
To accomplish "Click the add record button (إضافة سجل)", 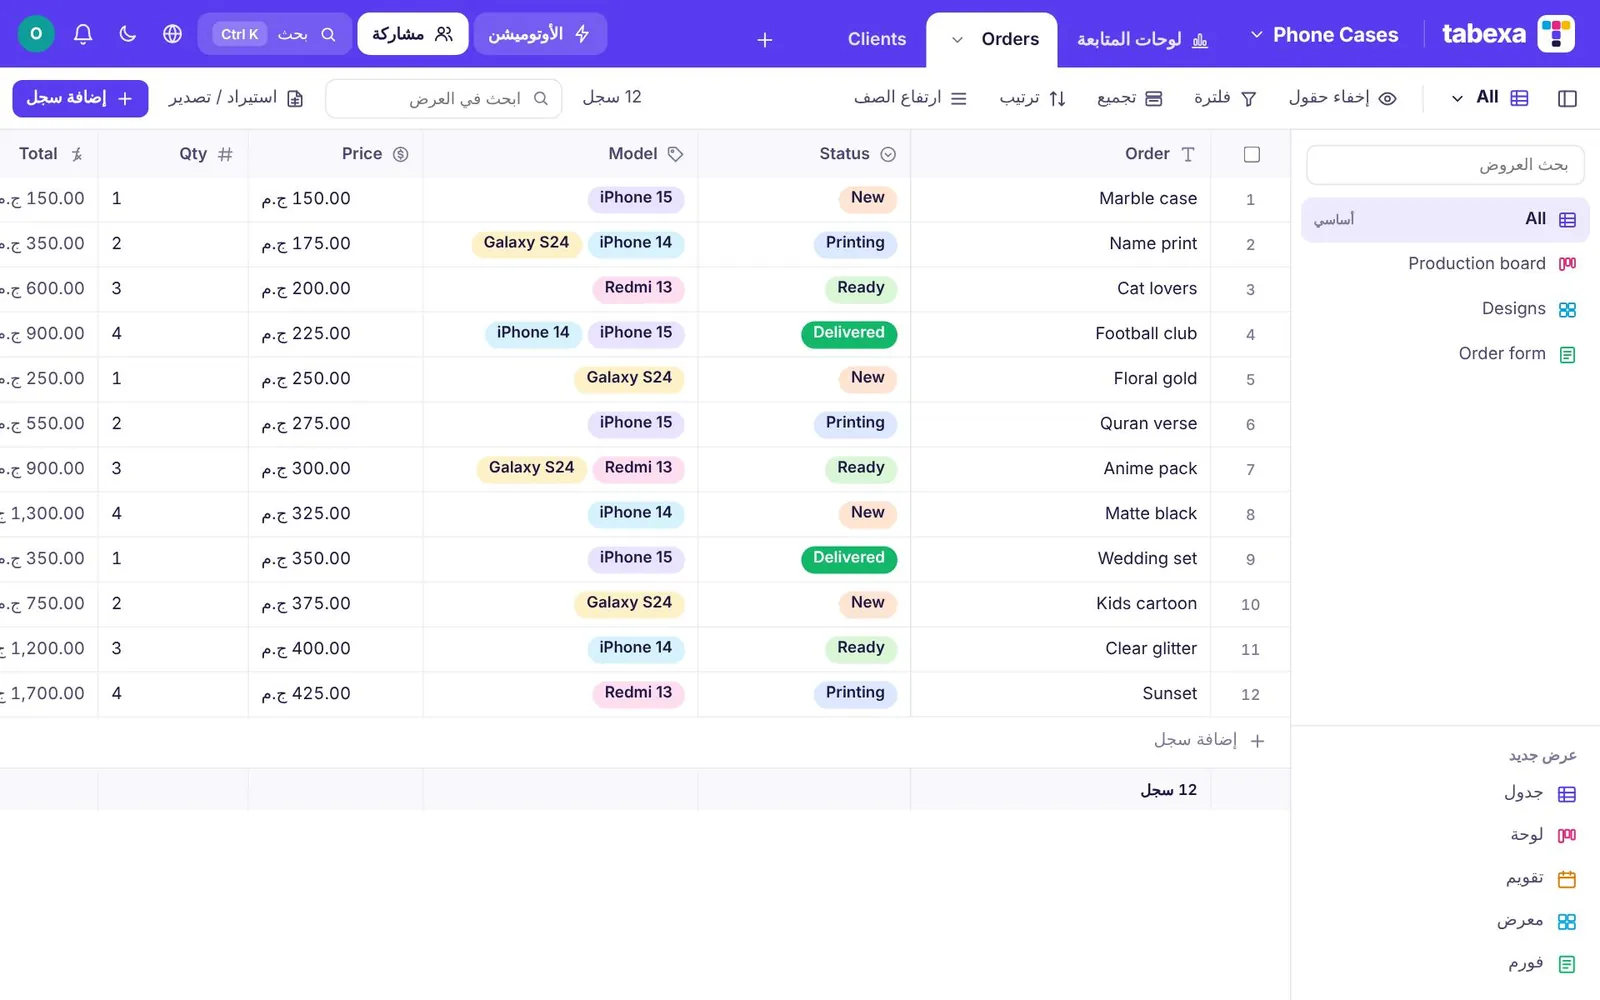I will point(80,98).
